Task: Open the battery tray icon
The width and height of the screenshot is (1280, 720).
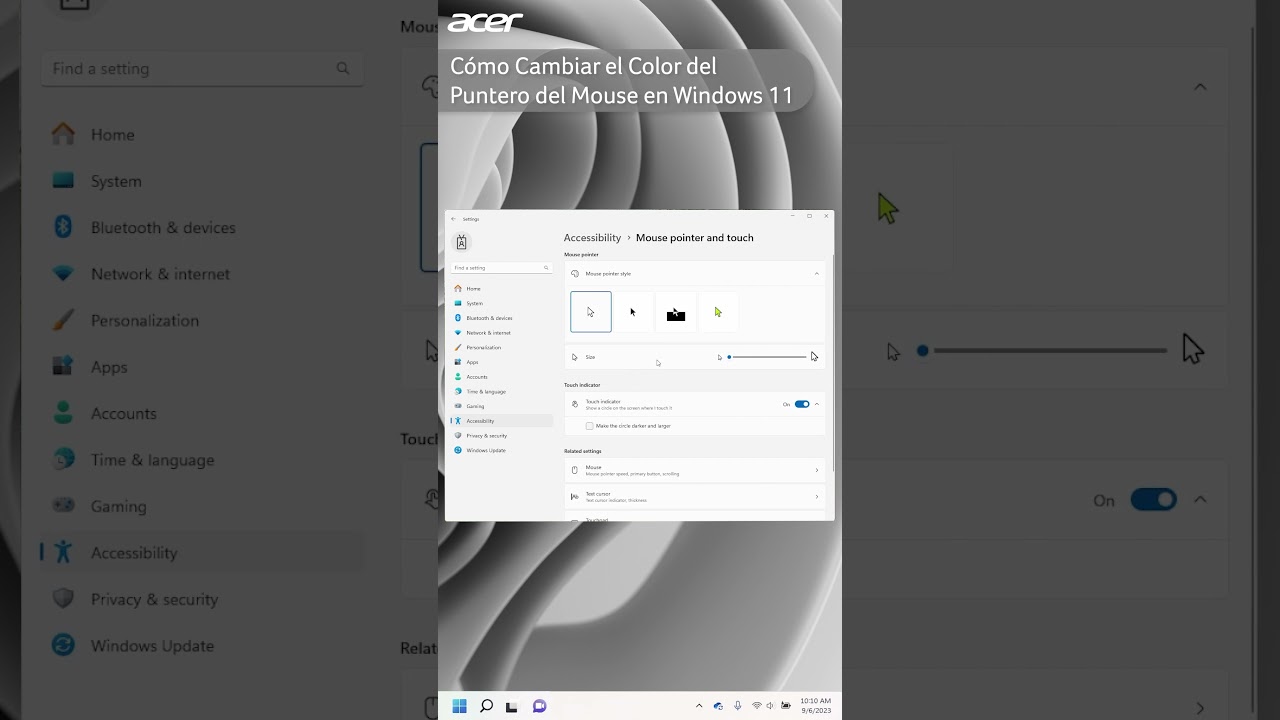Action: point(785,706)
